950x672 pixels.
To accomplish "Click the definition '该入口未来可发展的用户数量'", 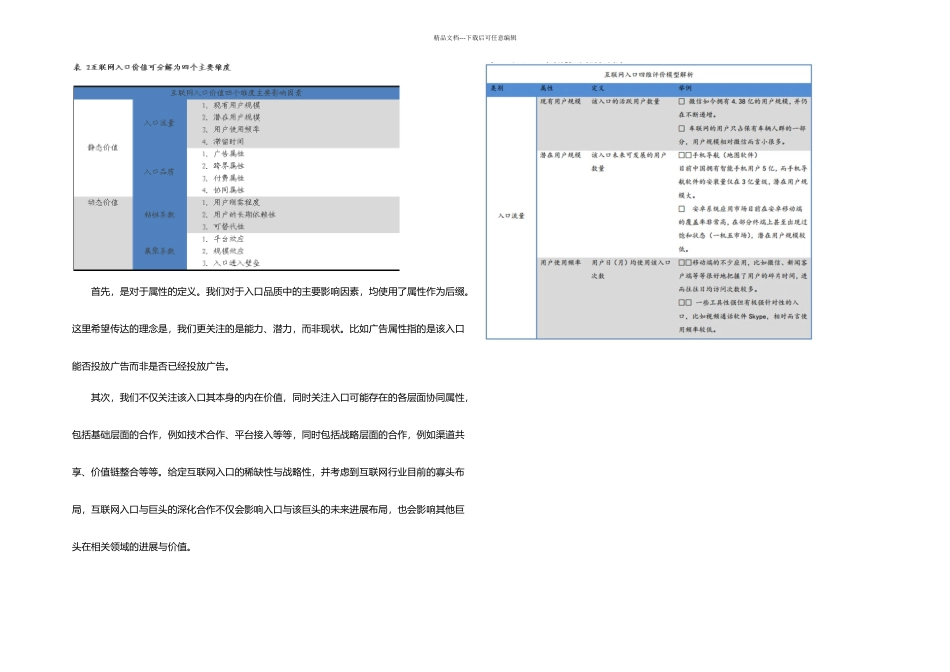I will [x=629, y=162].
